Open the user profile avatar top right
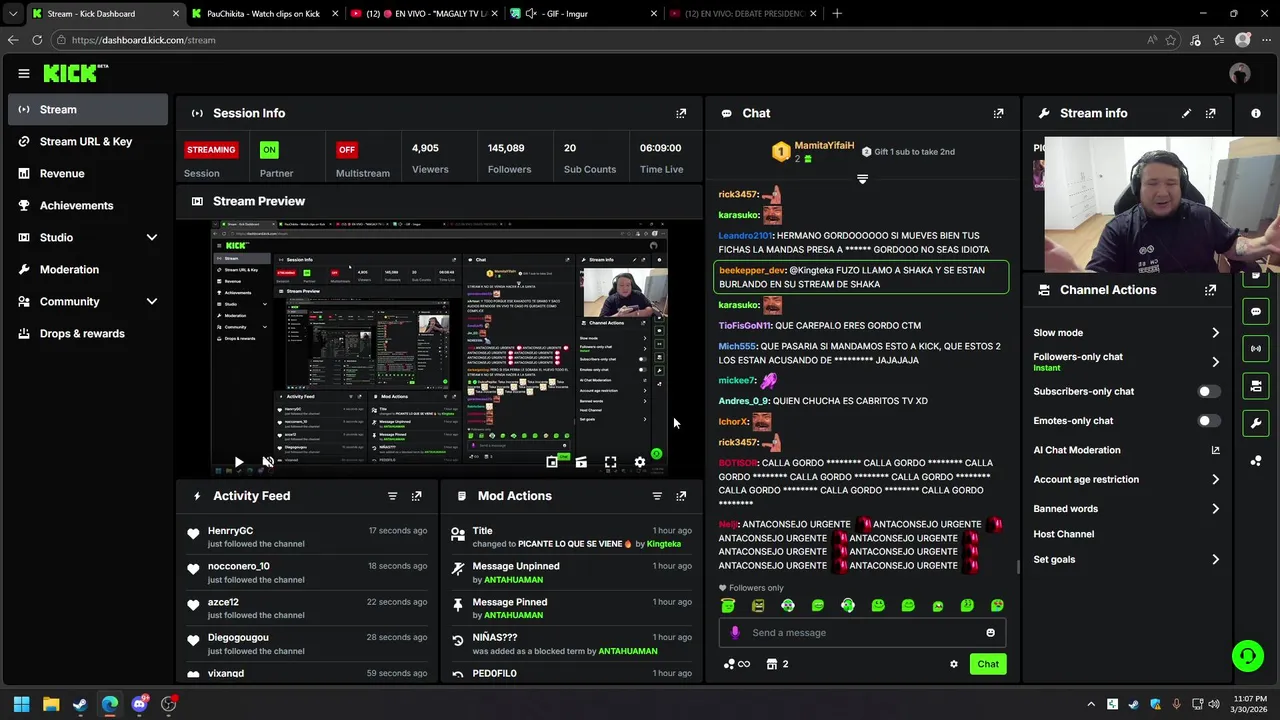 click(1240, 73)
